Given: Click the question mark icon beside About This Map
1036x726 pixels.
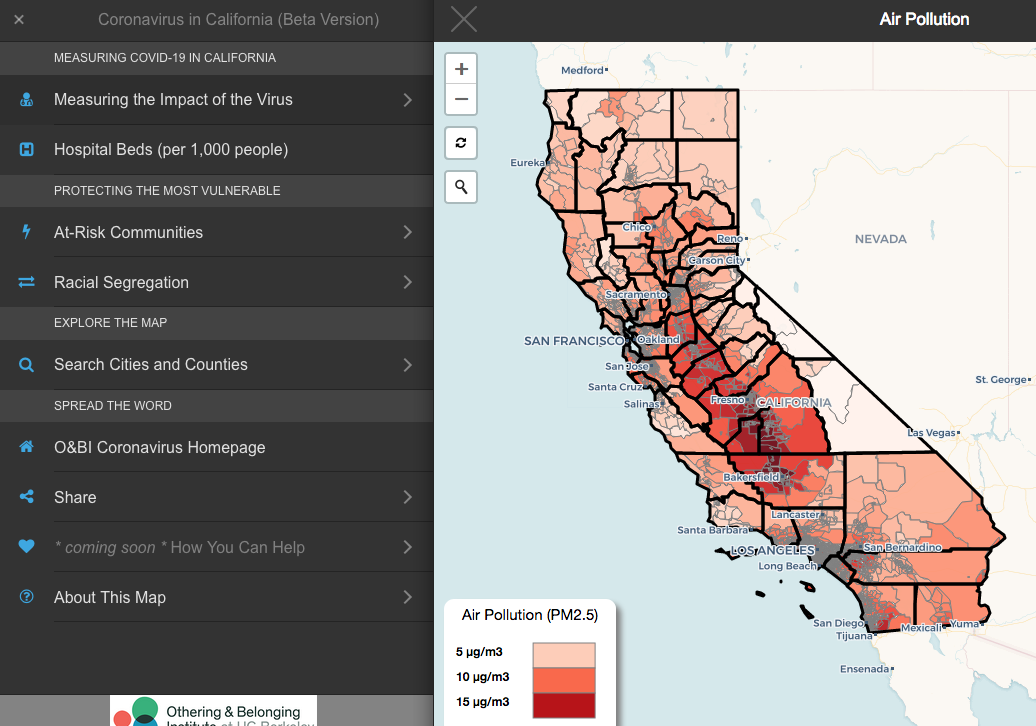Looking at the screenshot, I should (x=26, y=597).
